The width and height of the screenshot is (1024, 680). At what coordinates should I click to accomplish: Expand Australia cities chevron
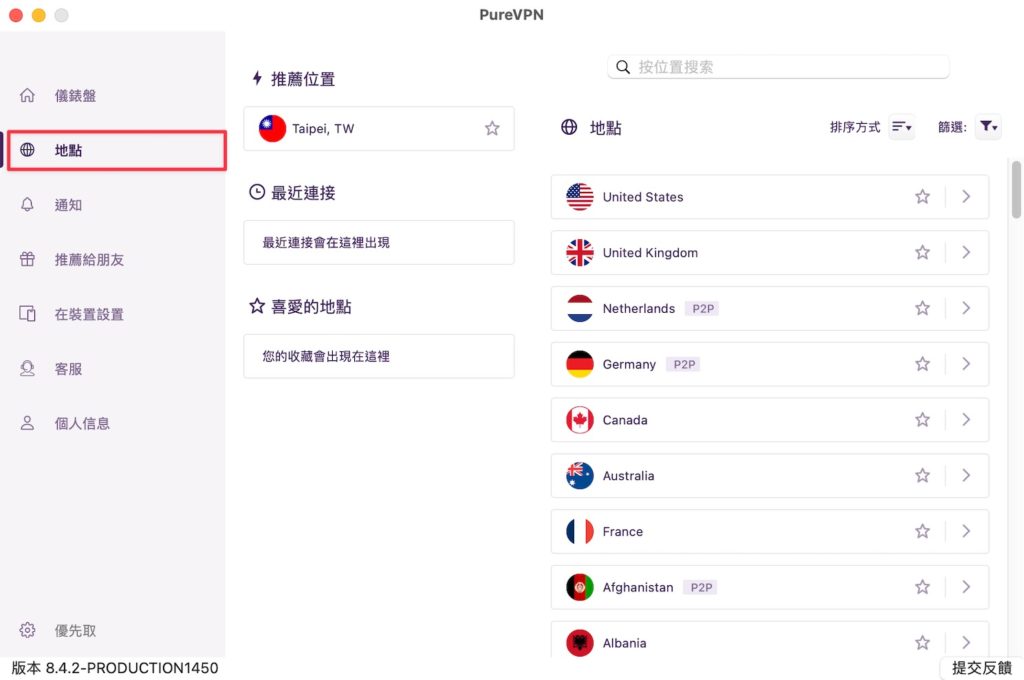[x=966, y=476]
